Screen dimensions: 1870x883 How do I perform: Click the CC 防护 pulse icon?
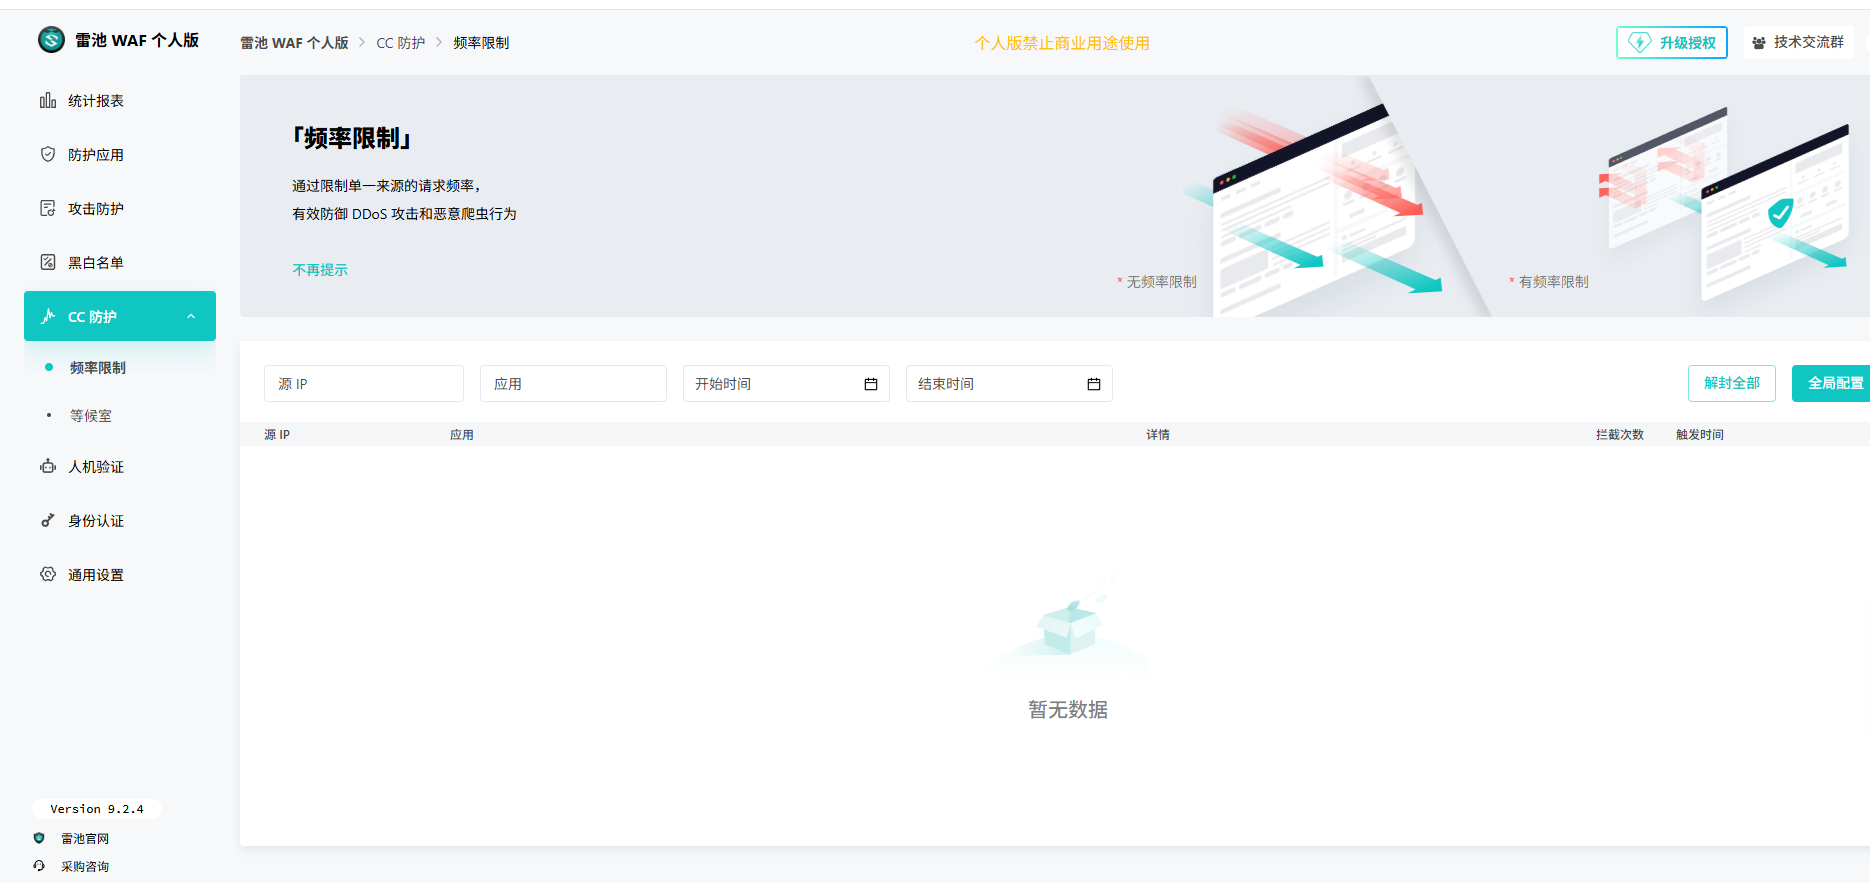(x=48, y=316)
